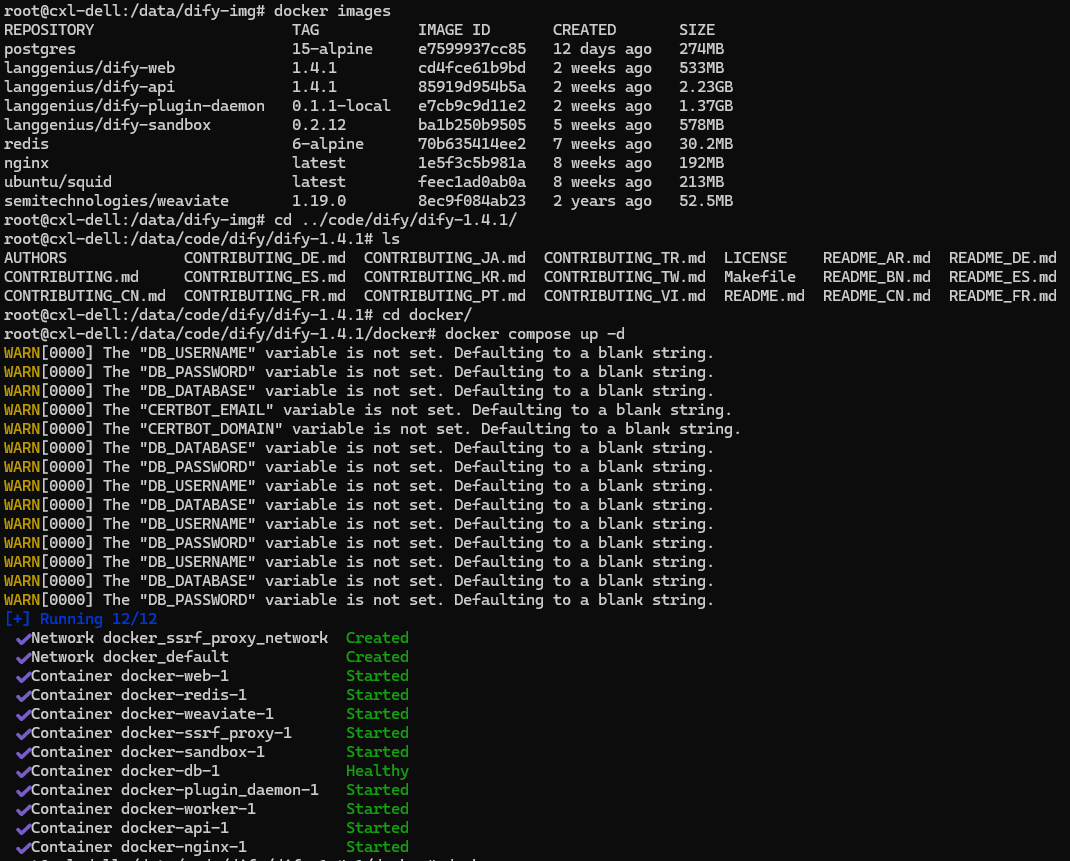Click the checkmark beside Container docker-api-1
The image size is (1070, 861).
click(23, 828)
